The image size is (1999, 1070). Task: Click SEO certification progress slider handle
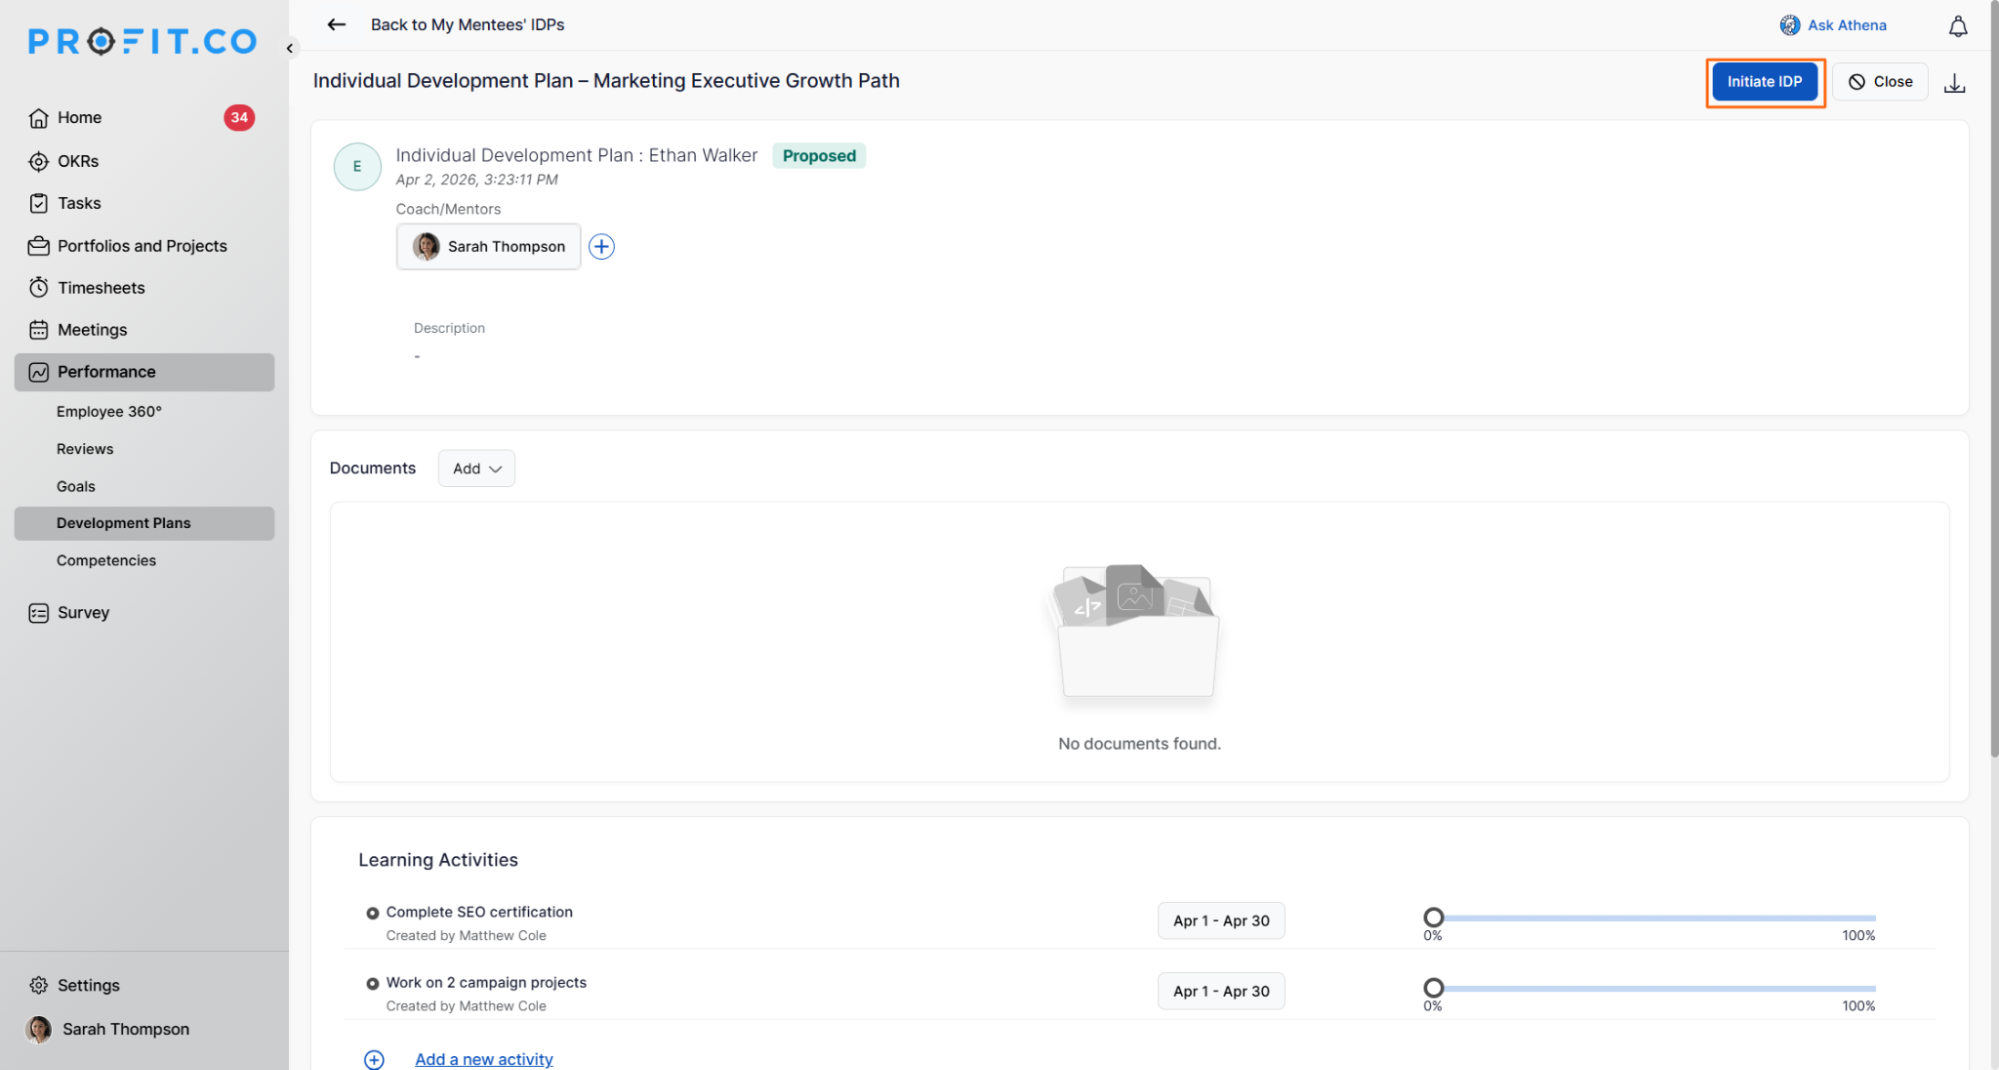(x=1433, y=917)
